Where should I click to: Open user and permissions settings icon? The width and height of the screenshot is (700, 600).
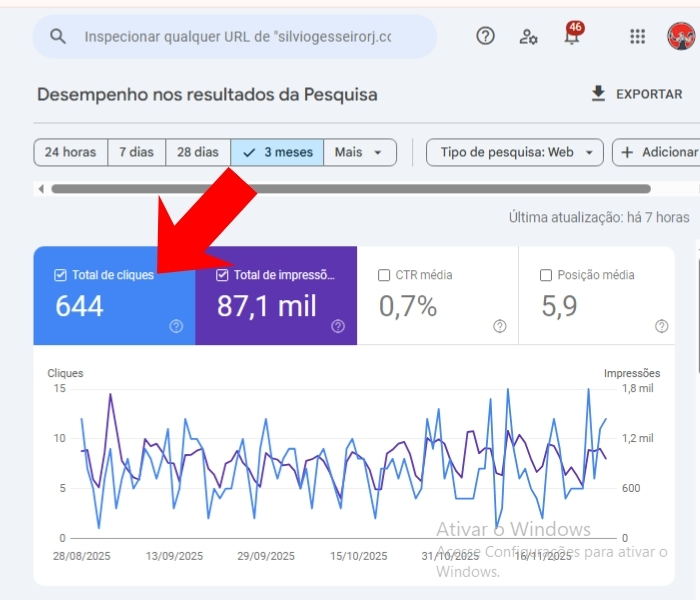click(x=529, y=37)
